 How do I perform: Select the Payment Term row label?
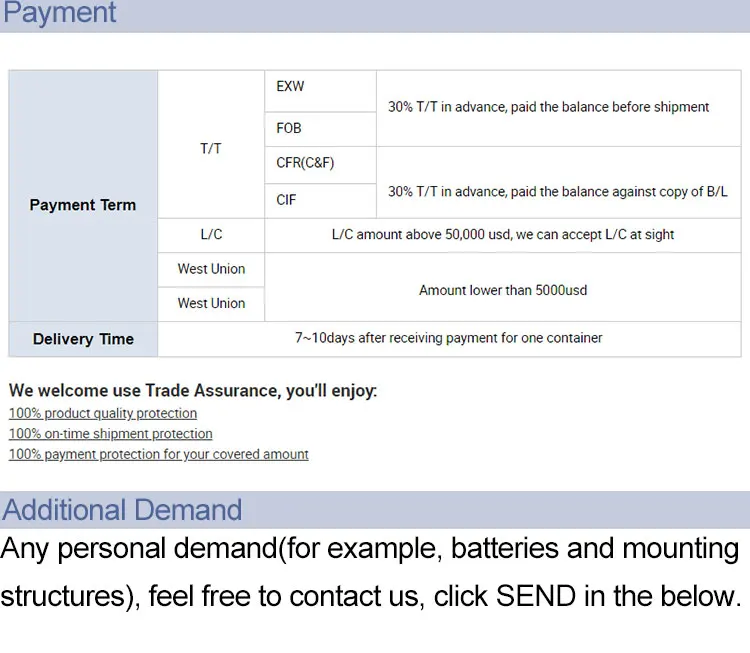pyautogui.click(x=83, y=205)
